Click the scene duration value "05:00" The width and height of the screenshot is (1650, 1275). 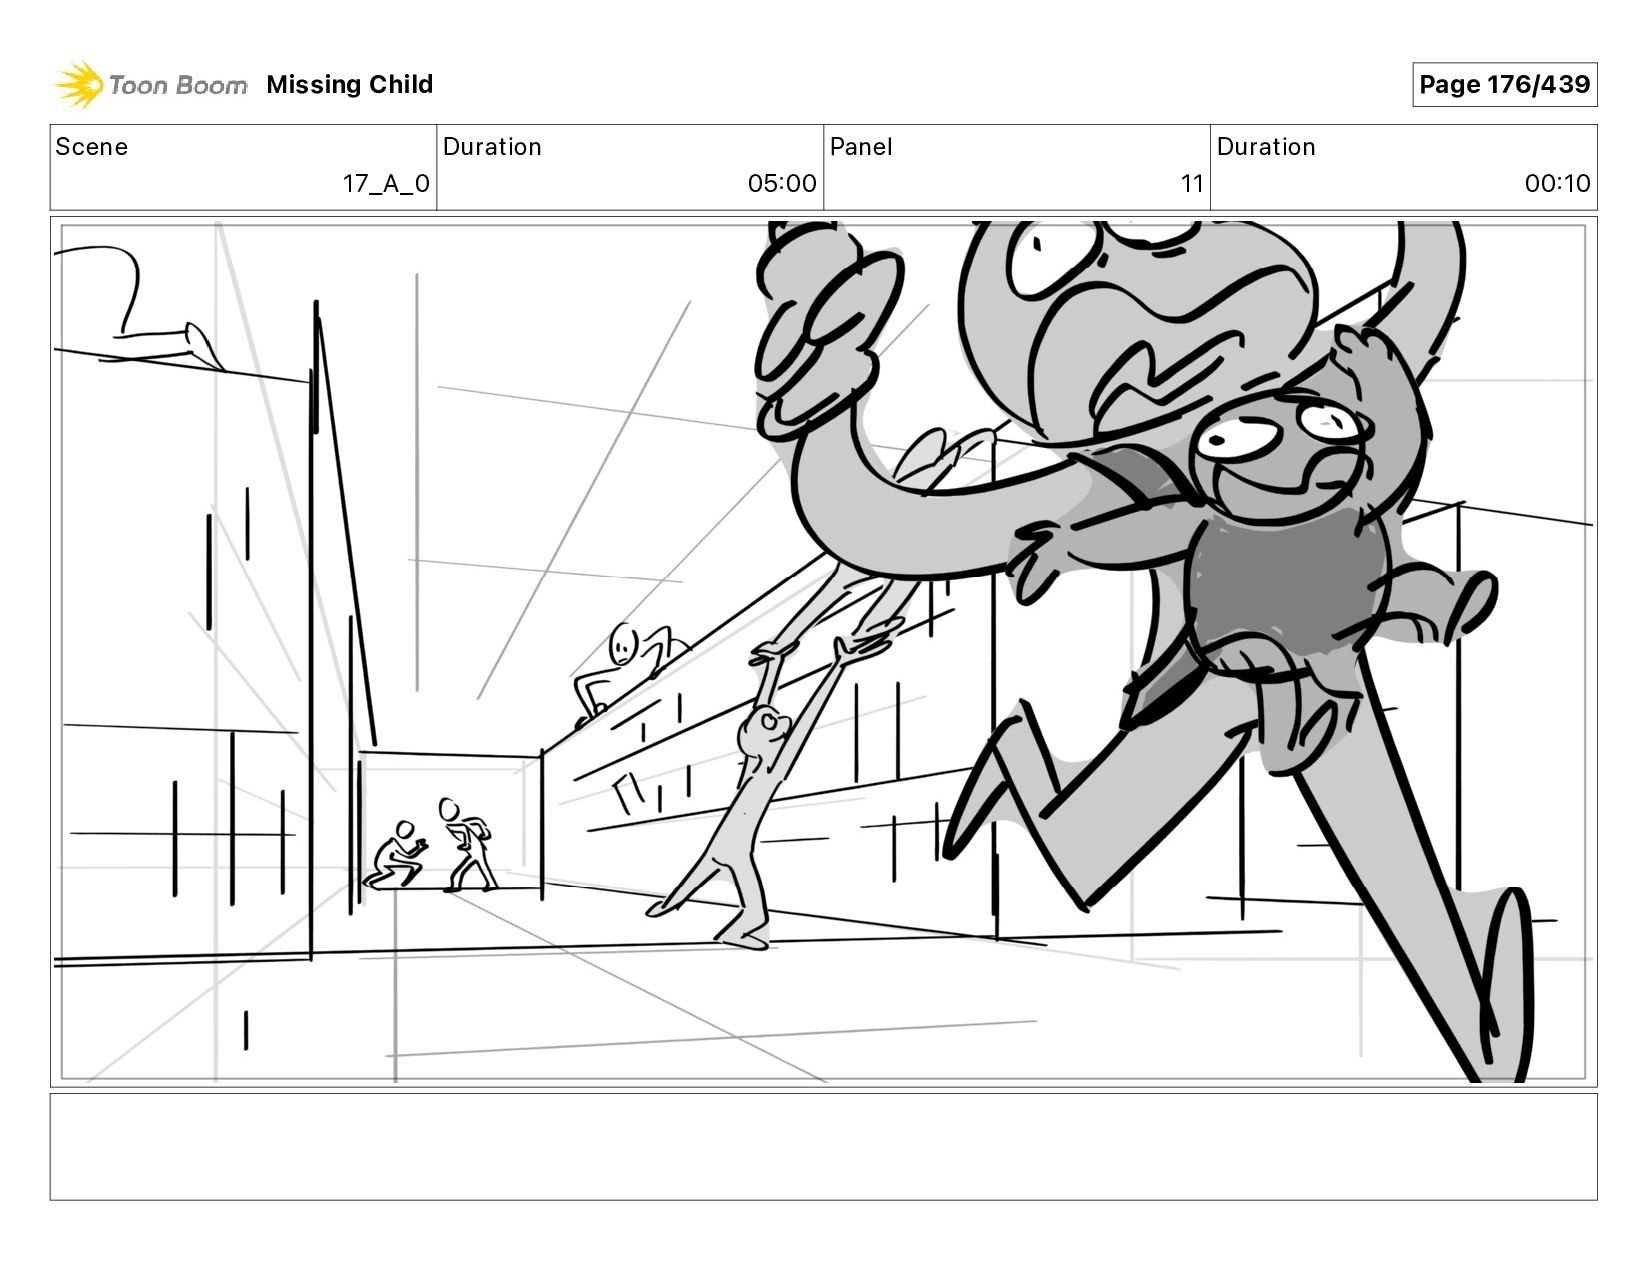[x=782, y=184]
